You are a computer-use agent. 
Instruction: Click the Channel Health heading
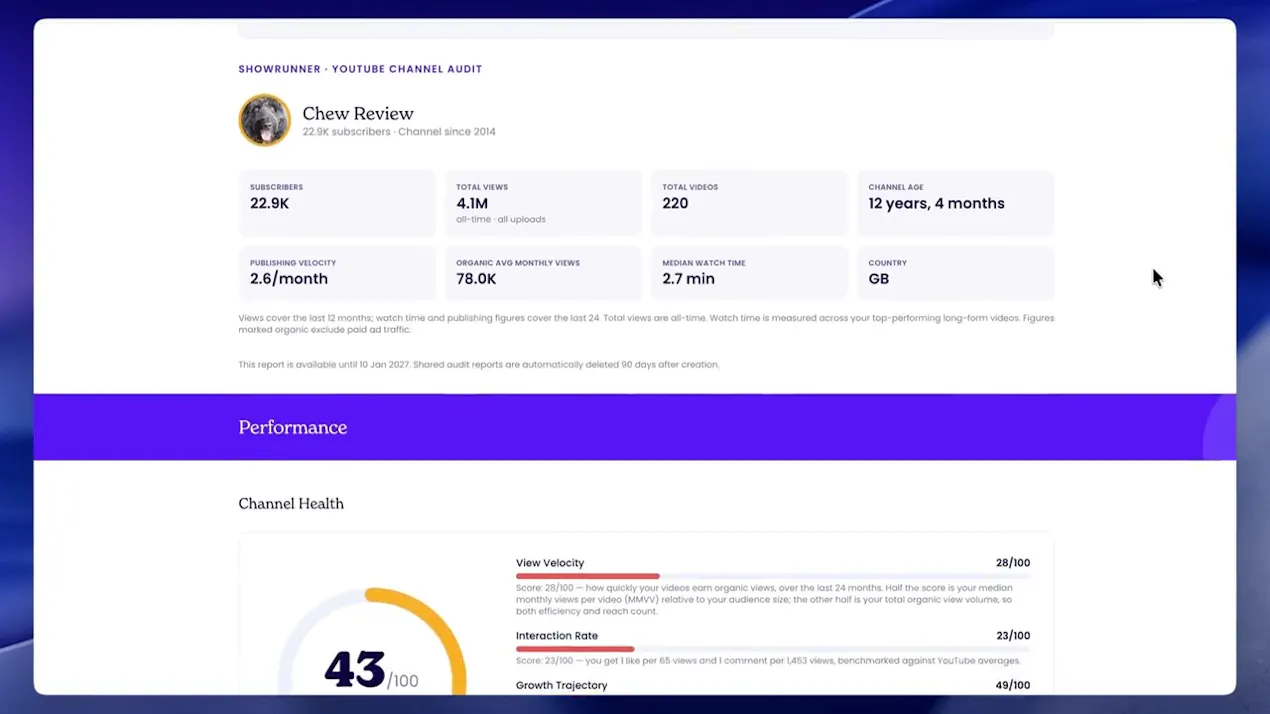point(291,504)
